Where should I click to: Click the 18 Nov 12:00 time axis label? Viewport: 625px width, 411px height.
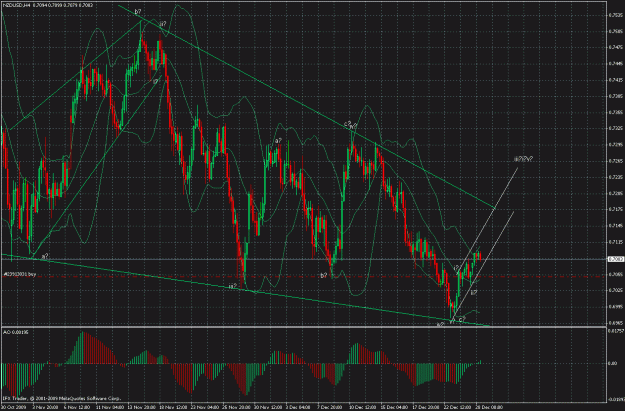coord(173,407)
